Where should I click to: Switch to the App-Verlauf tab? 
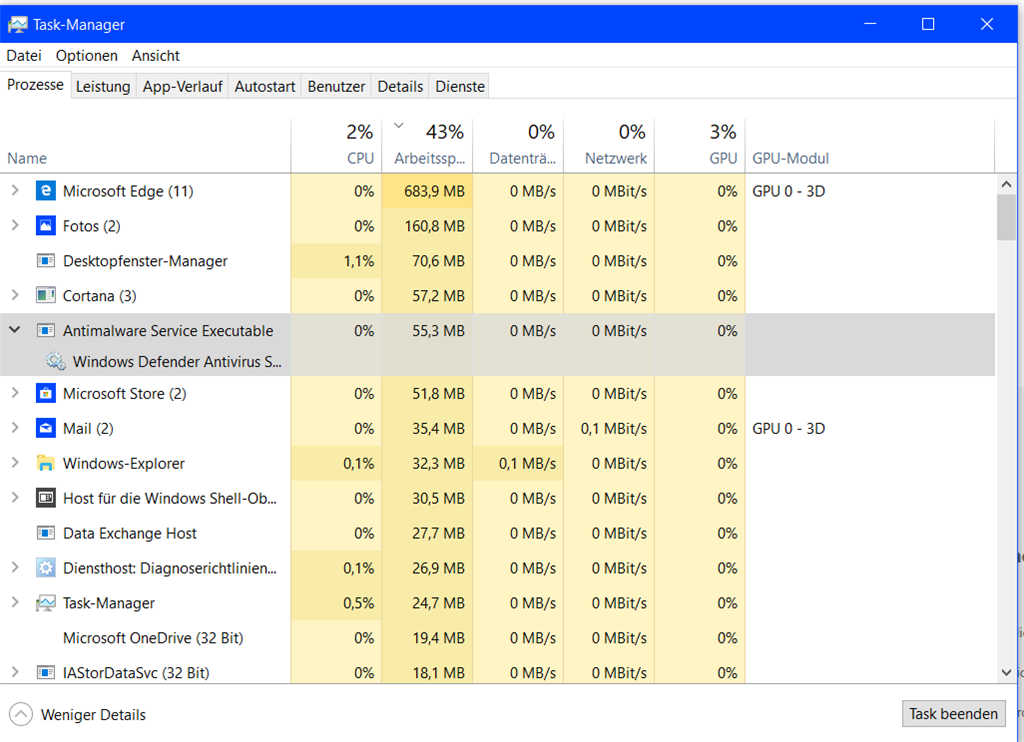coord(182,86)
